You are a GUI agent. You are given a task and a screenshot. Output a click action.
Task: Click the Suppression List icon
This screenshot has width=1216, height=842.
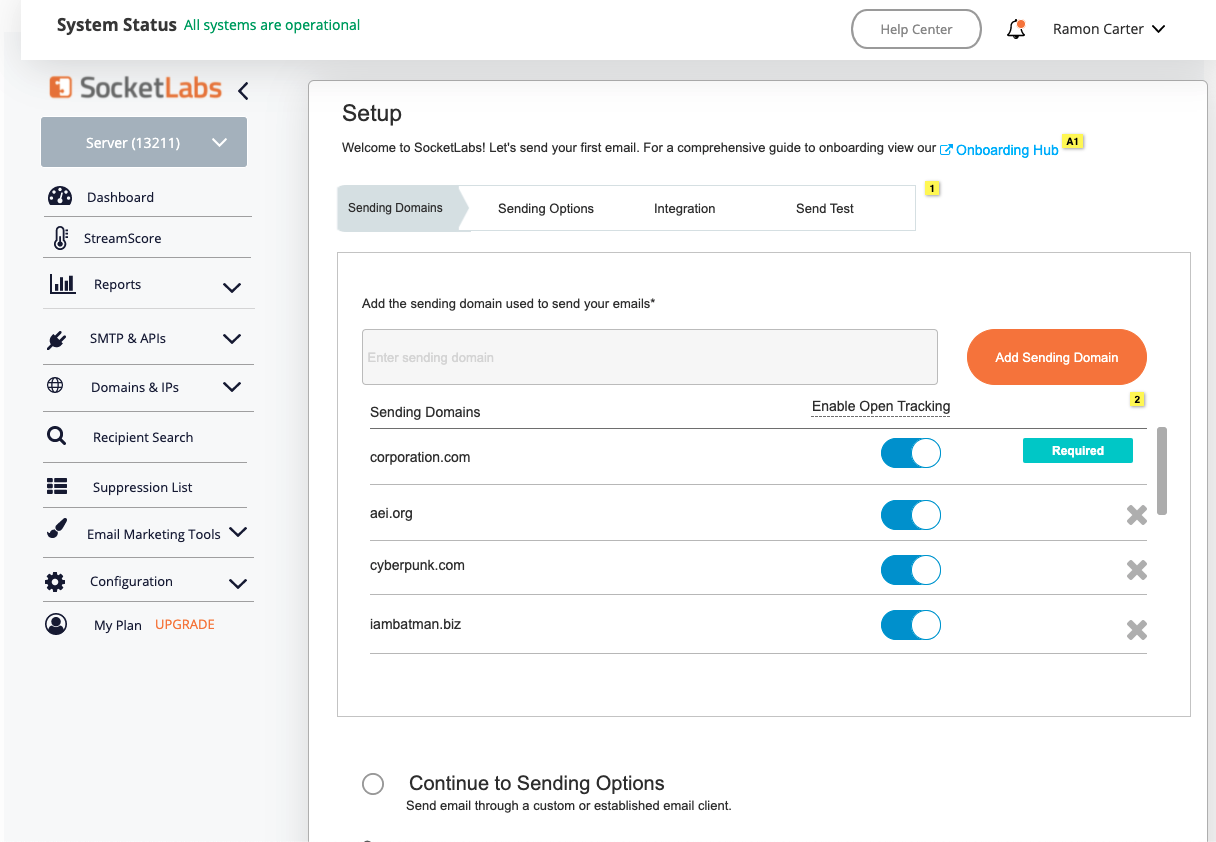tap(57, 487)
